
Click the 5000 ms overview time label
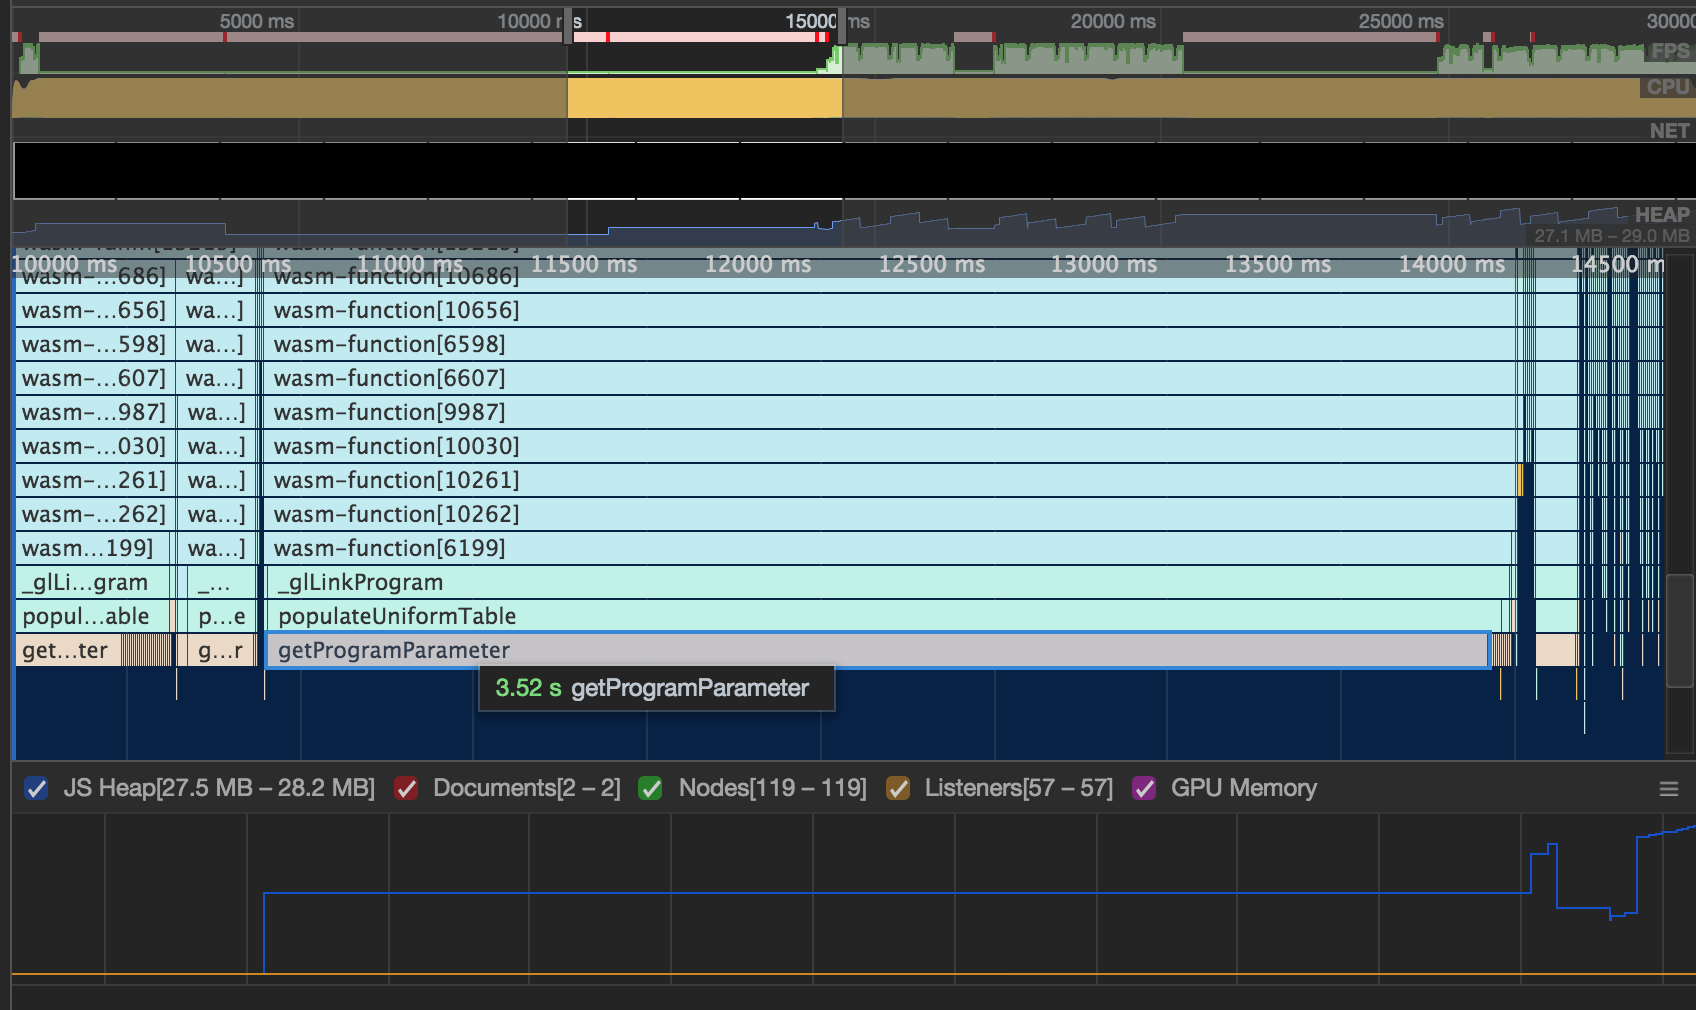coord(257,21)
